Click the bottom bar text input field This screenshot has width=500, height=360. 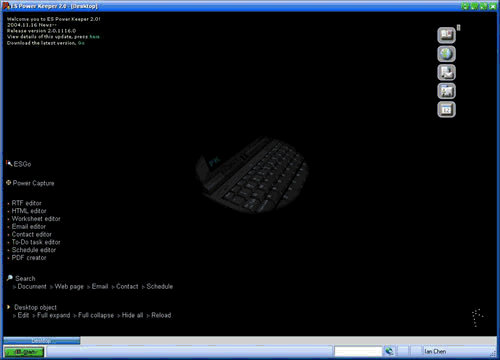358,351
